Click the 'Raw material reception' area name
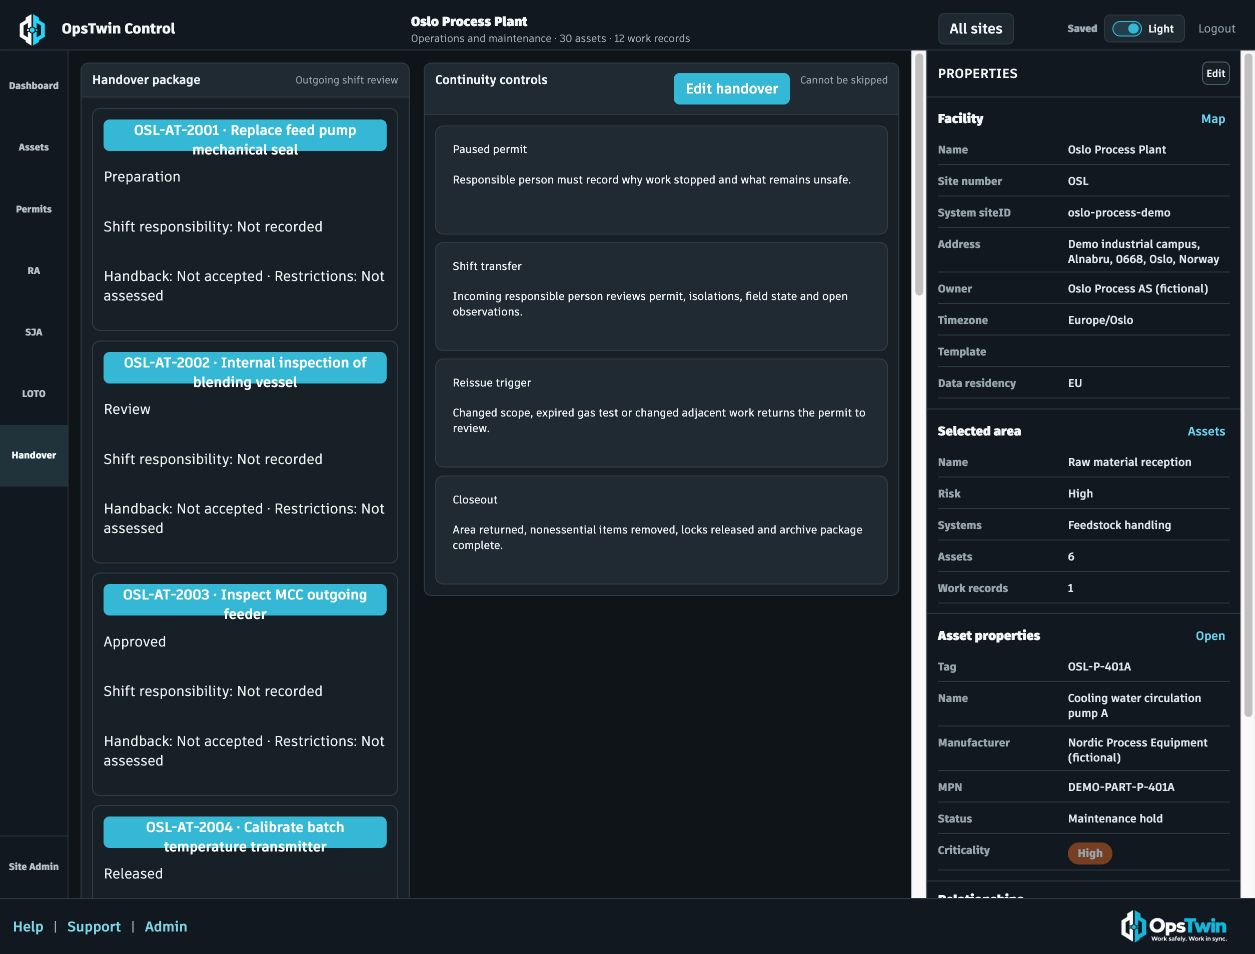This screenshot has height=954, width=1255. coord(1129,462)
